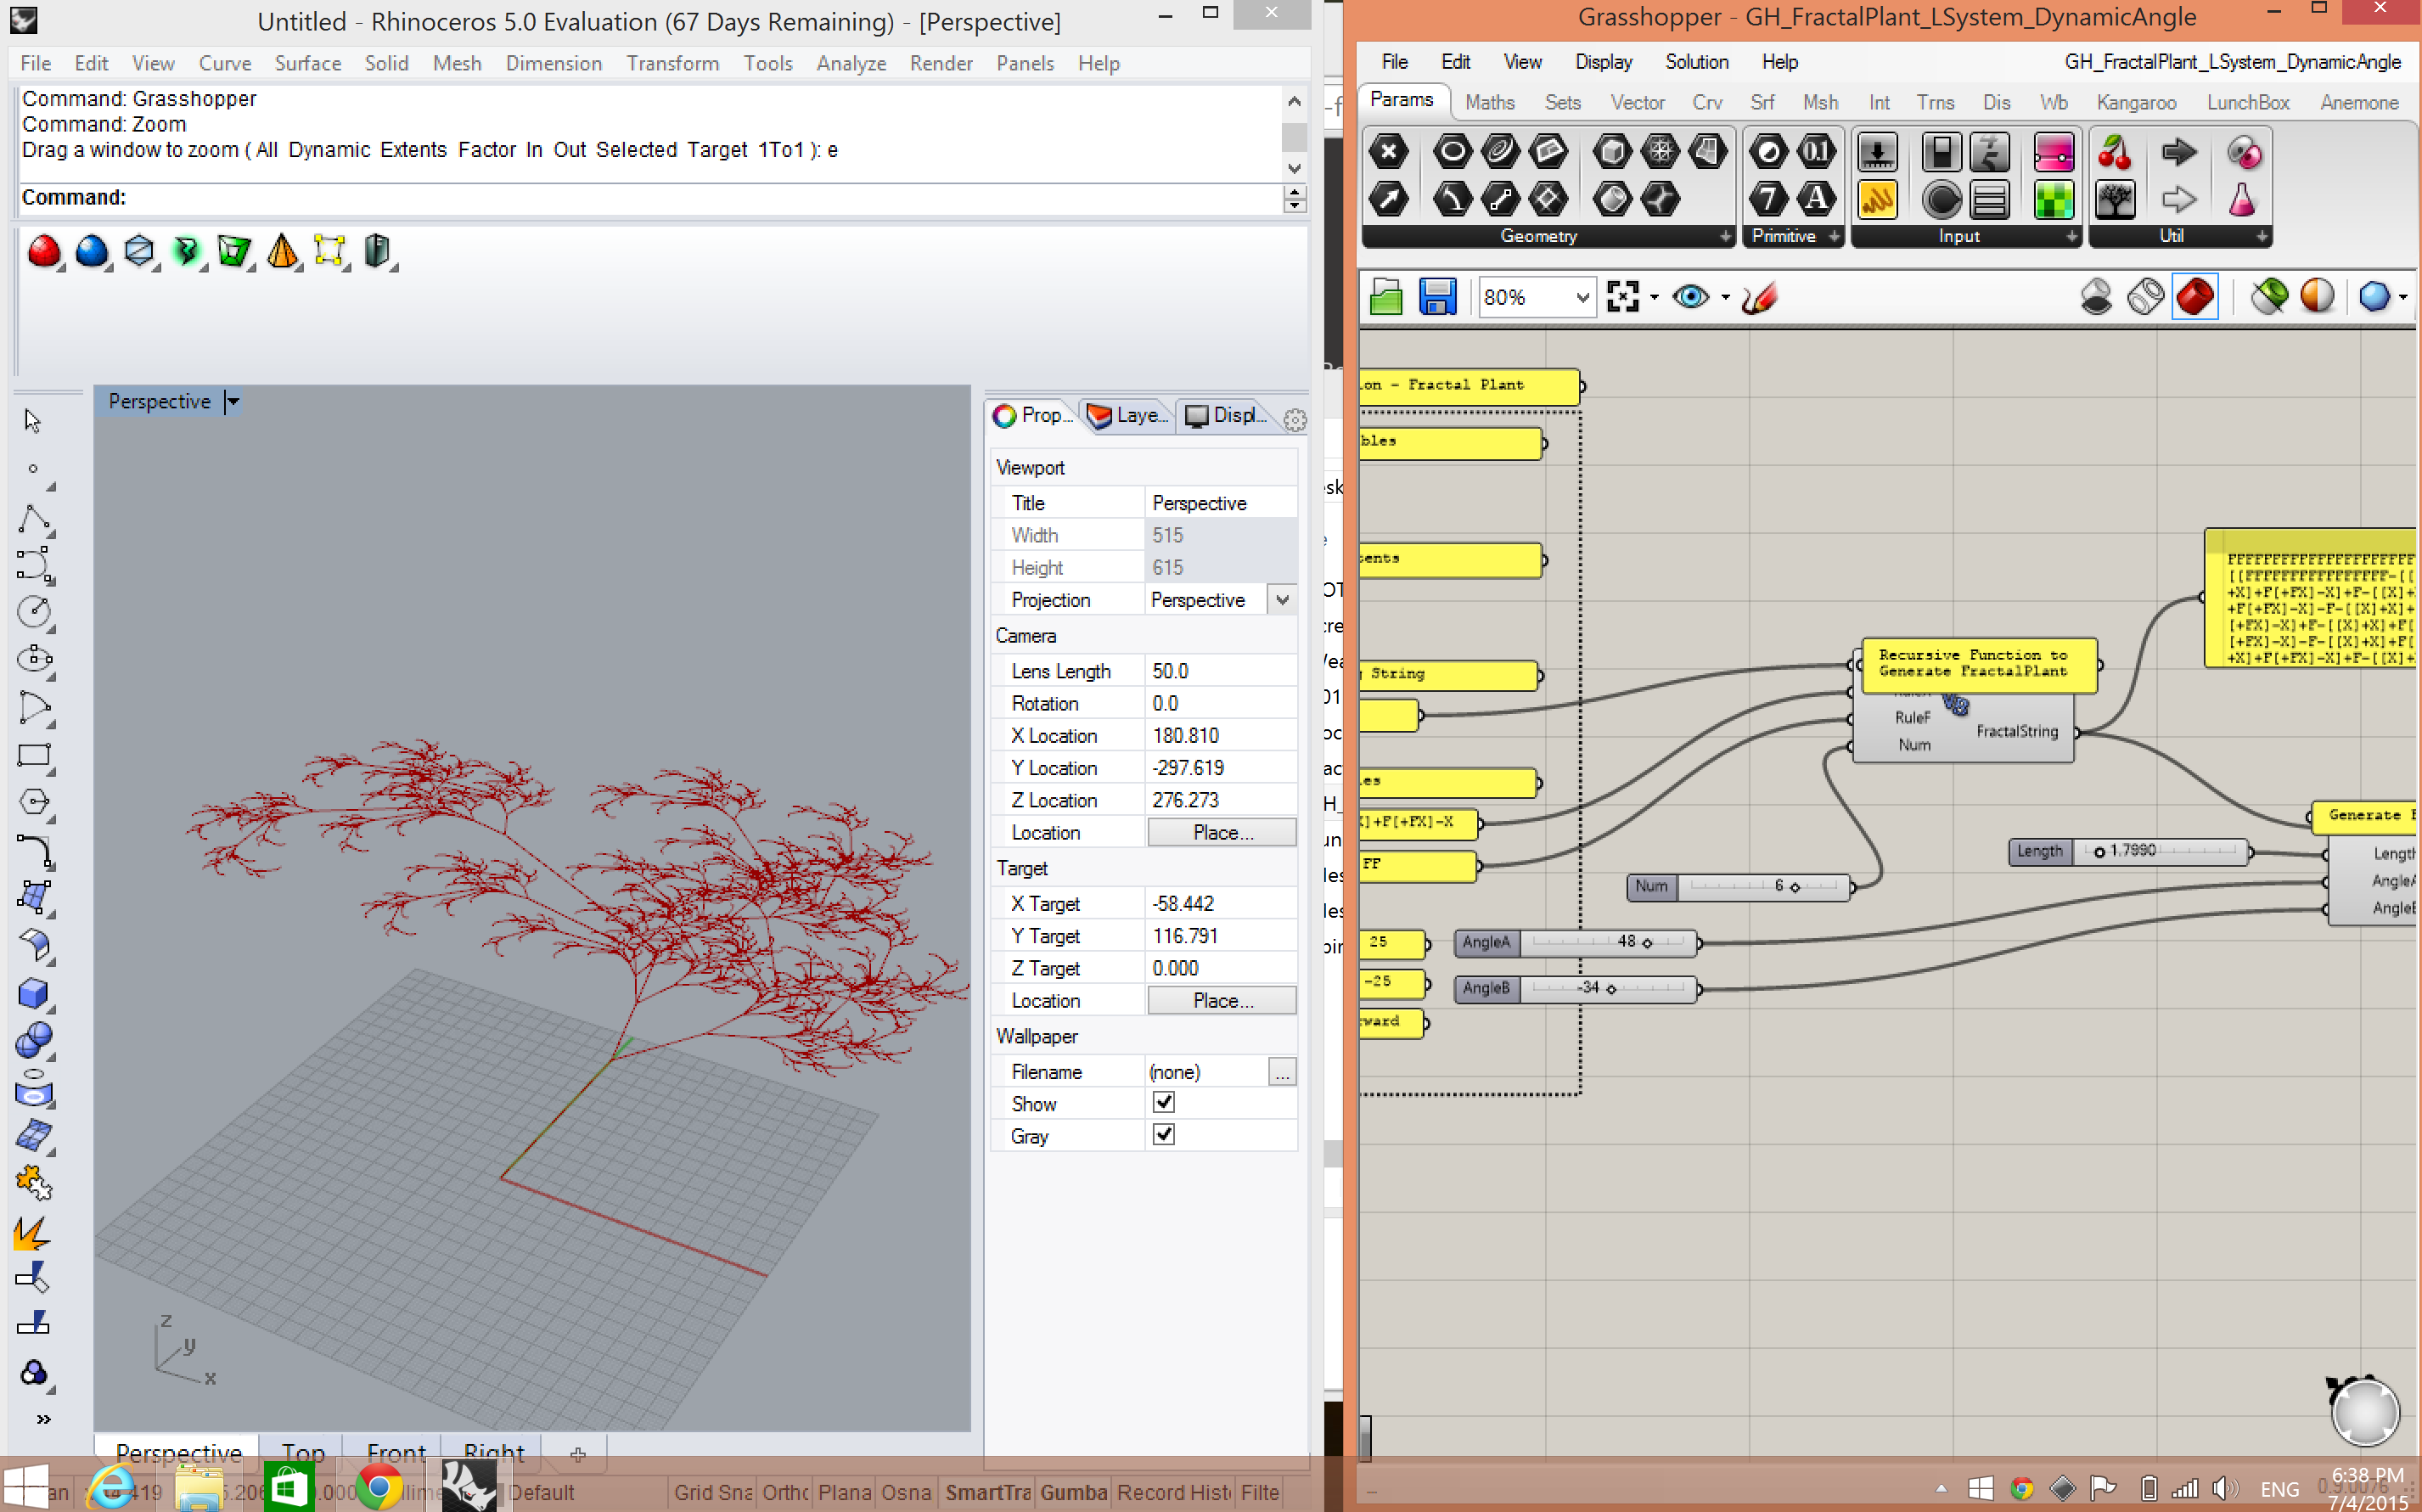The height and width of the screenshot is (1512, 2422).
Task: Select Rhino's red sphere tool icon
Action: tap(43, 251)
